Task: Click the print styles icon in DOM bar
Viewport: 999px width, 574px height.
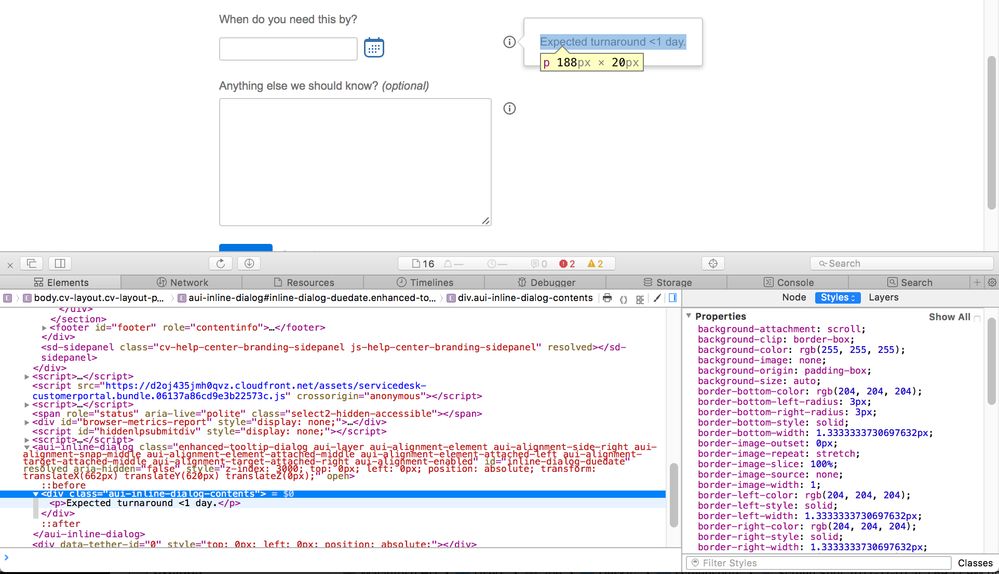Action: pyautogui.click(x=607, y=298)
